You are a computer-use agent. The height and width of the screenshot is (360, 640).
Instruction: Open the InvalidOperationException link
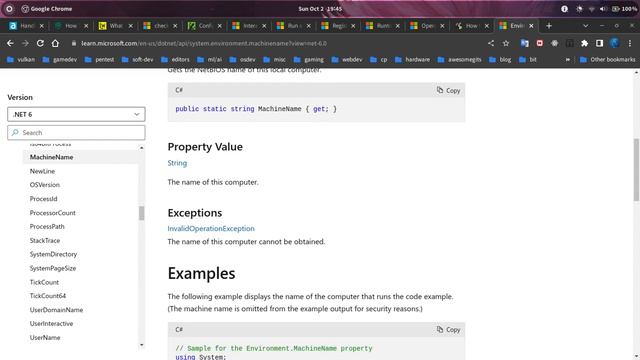211,229
